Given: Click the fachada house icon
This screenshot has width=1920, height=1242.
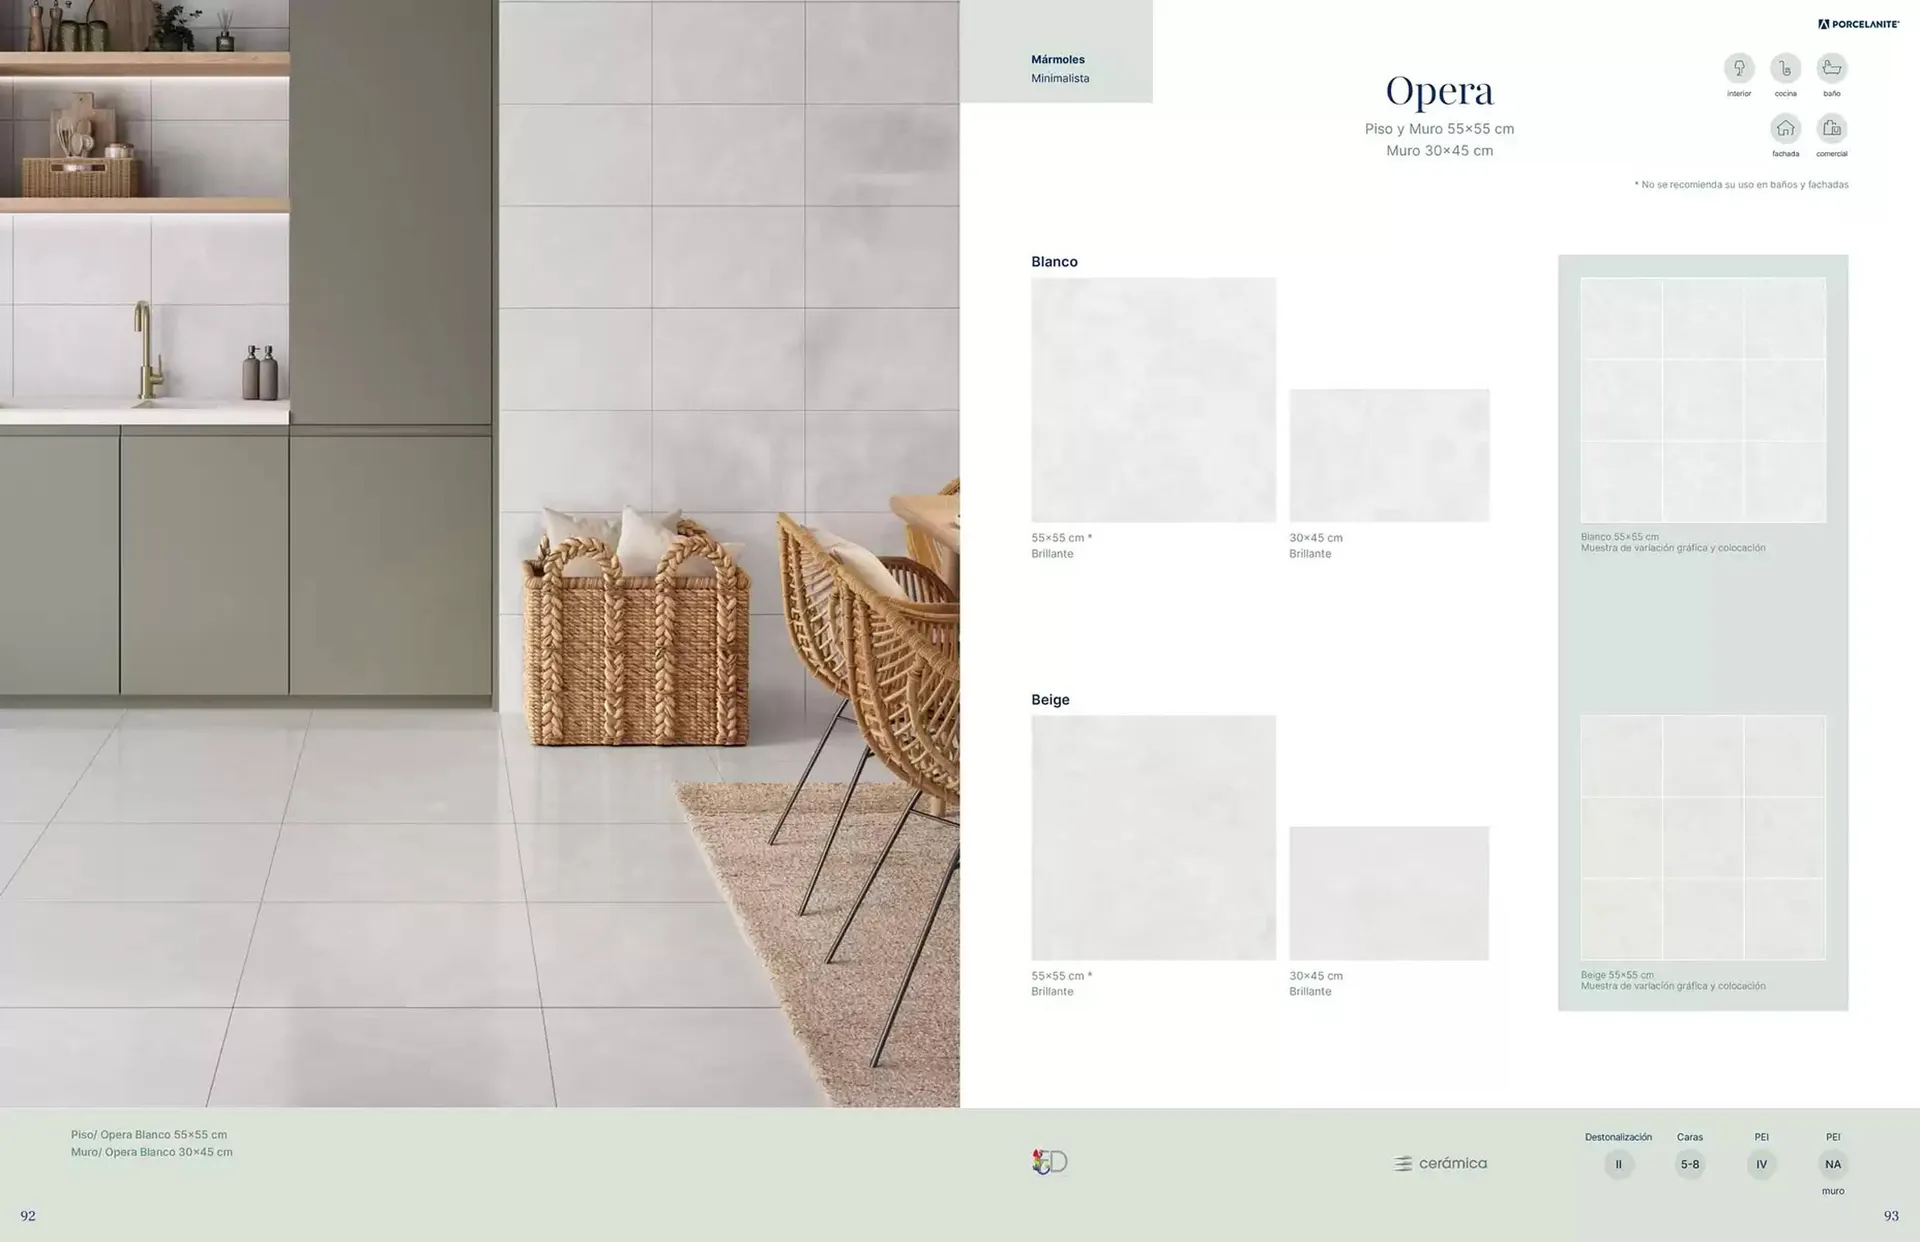Looking at the screenshot, I should [x=1786, y=128].
